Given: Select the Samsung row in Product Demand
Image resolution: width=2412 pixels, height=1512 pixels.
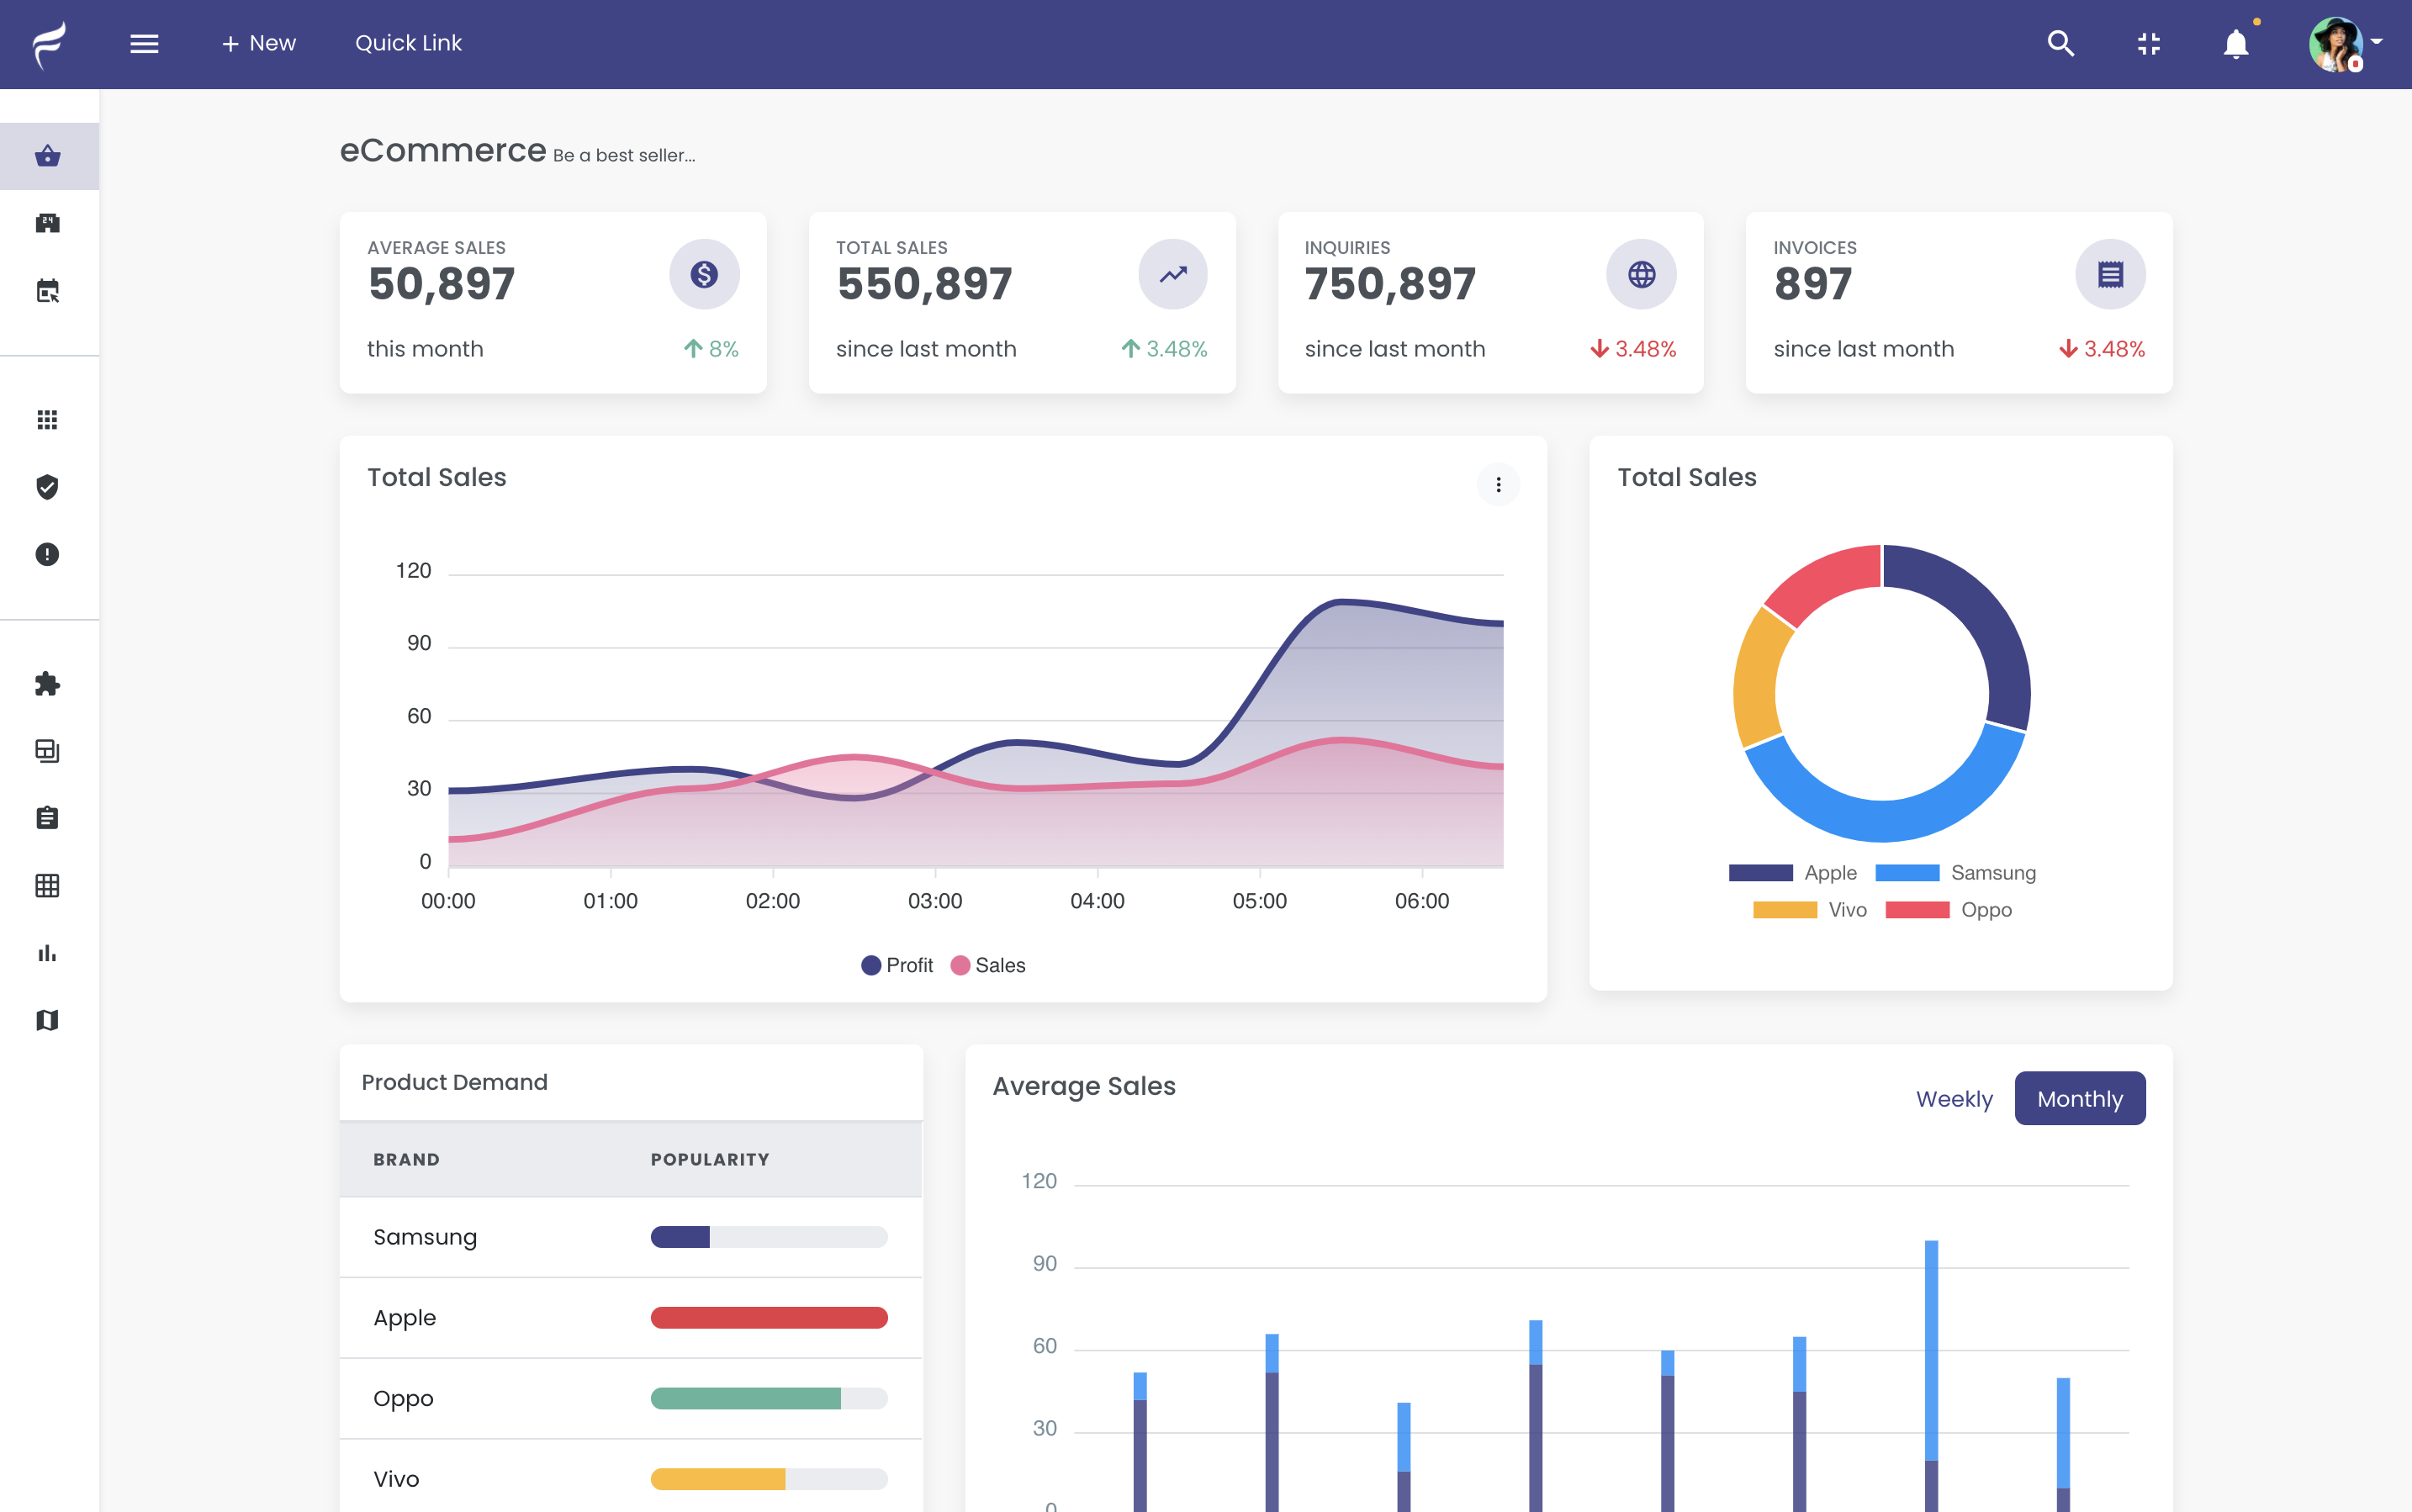Looking at the screenshot, I should (631, 1237).
